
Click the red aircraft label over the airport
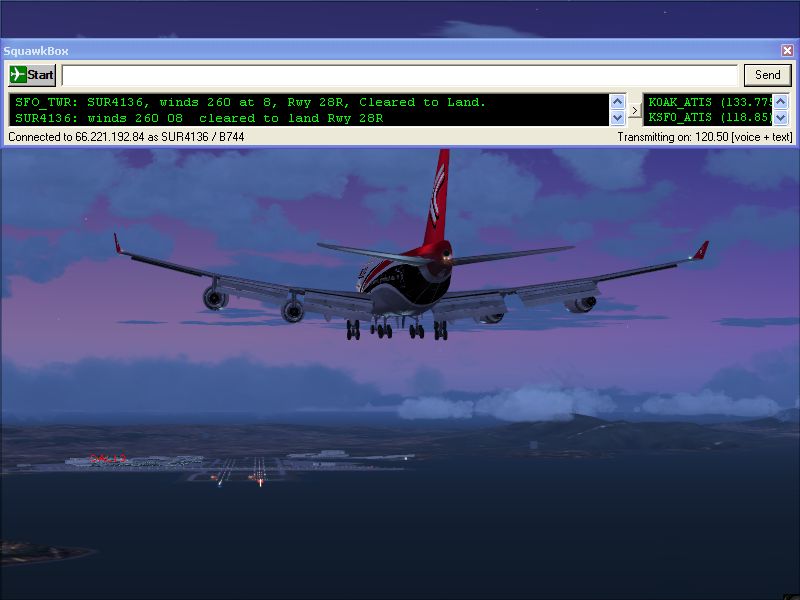(108, 458)
